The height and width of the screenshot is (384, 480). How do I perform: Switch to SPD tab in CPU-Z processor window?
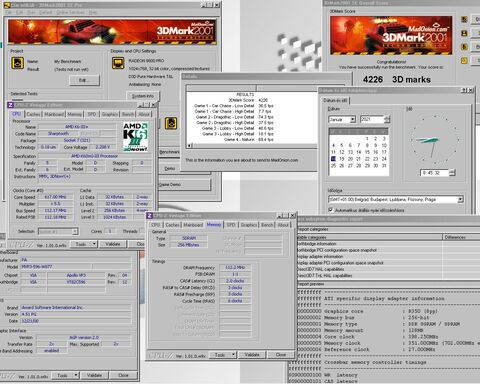coord(92,114)
